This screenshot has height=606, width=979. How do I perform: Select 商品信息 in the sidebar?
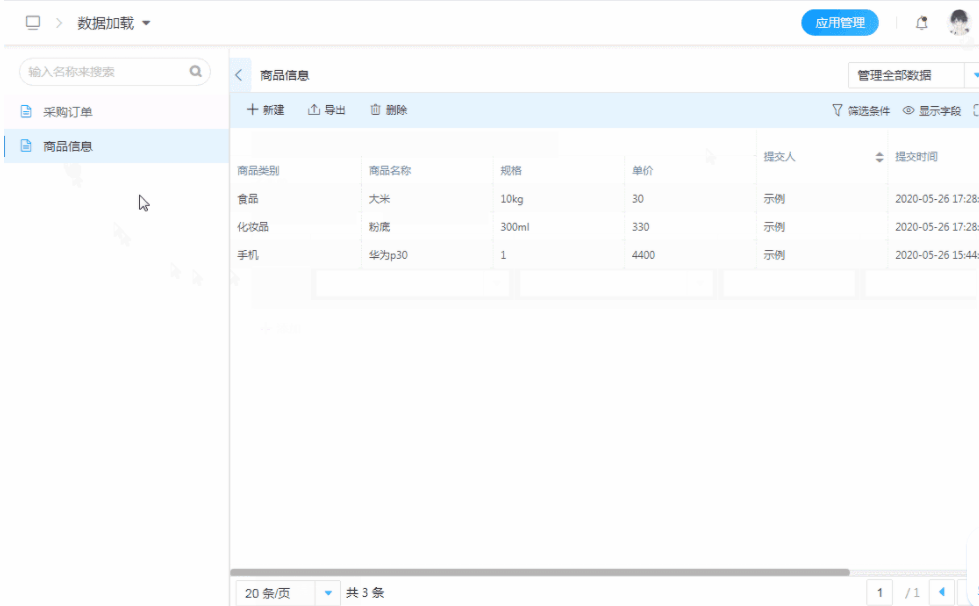click(x=68, y=146)
